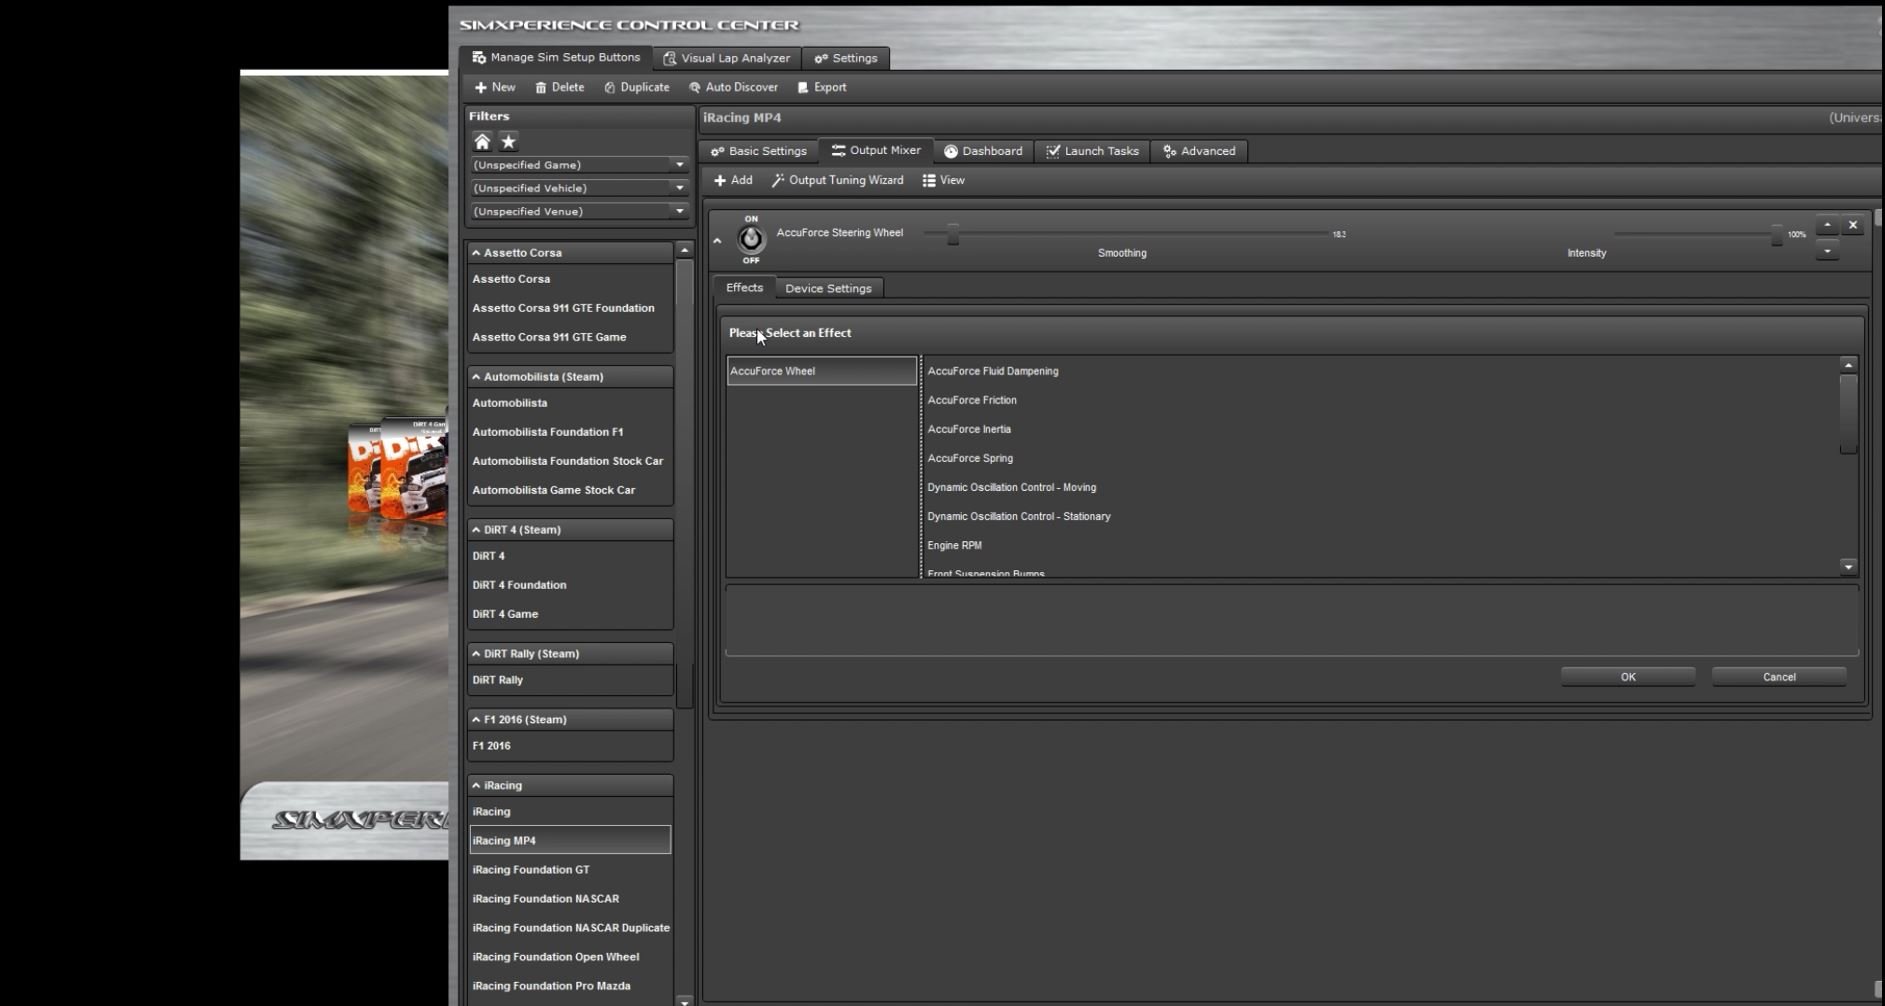Click the home filter icon

click(482, 141)
